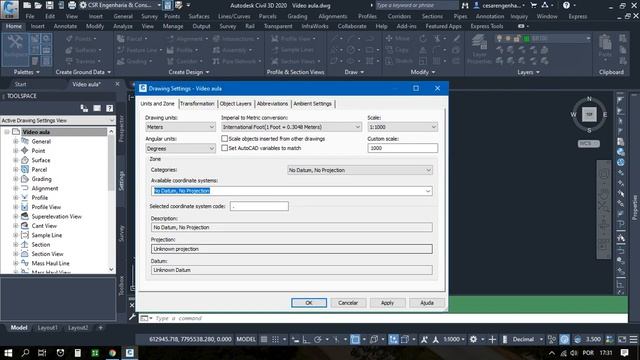Open Windows Start menu
Viewport: 640px width, 360px height.
click(x=8, y=353)
